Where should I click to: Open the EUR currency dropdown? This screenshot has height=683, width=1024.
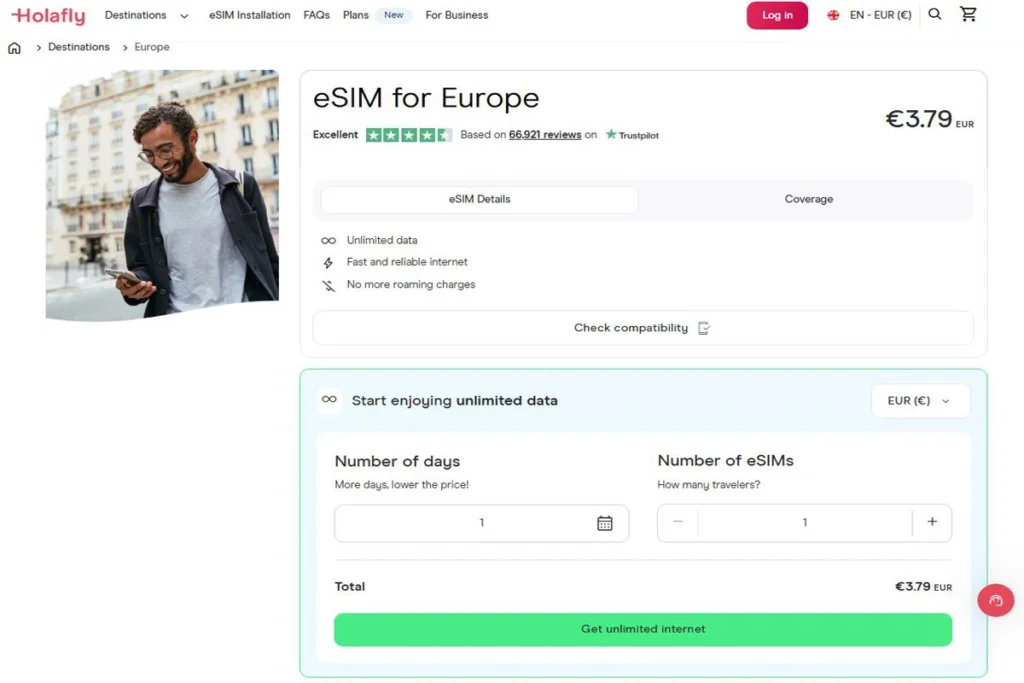919,400
